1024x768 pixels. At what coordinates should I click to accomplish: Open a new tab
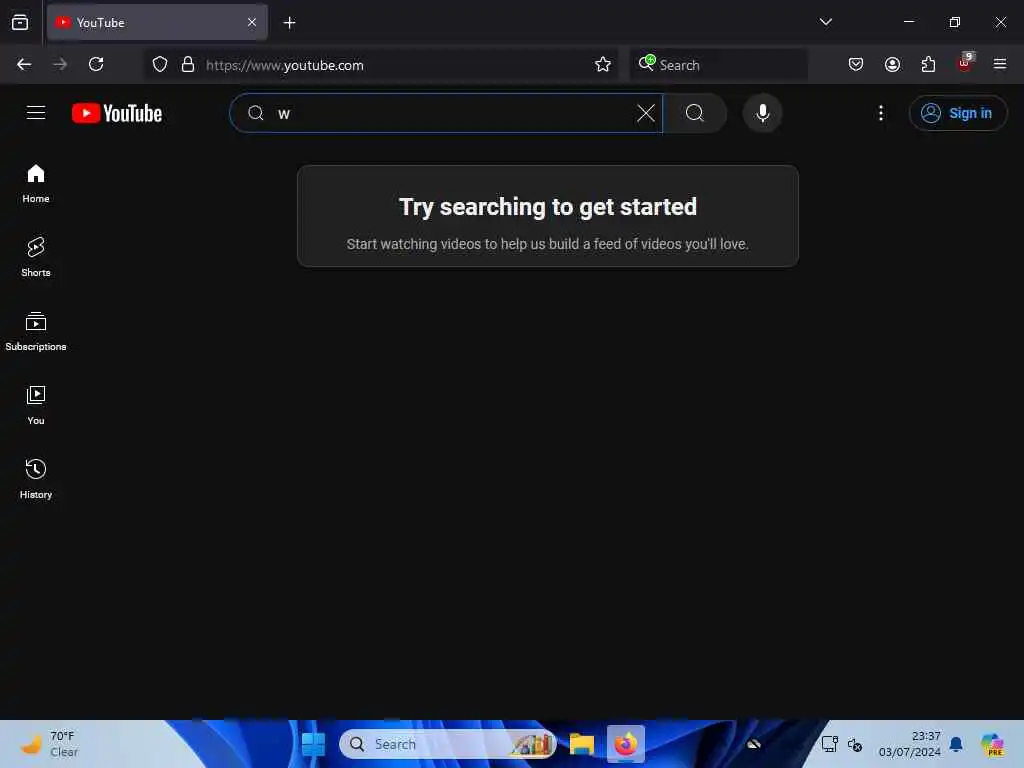click(x=289, y=22)
